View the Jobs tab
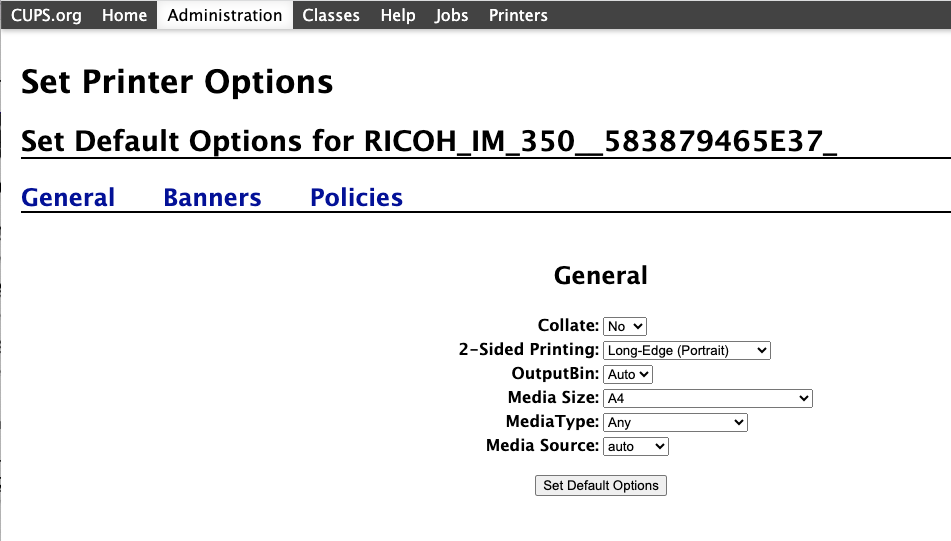Screen dimensions: 951x541 click(451, 15)
